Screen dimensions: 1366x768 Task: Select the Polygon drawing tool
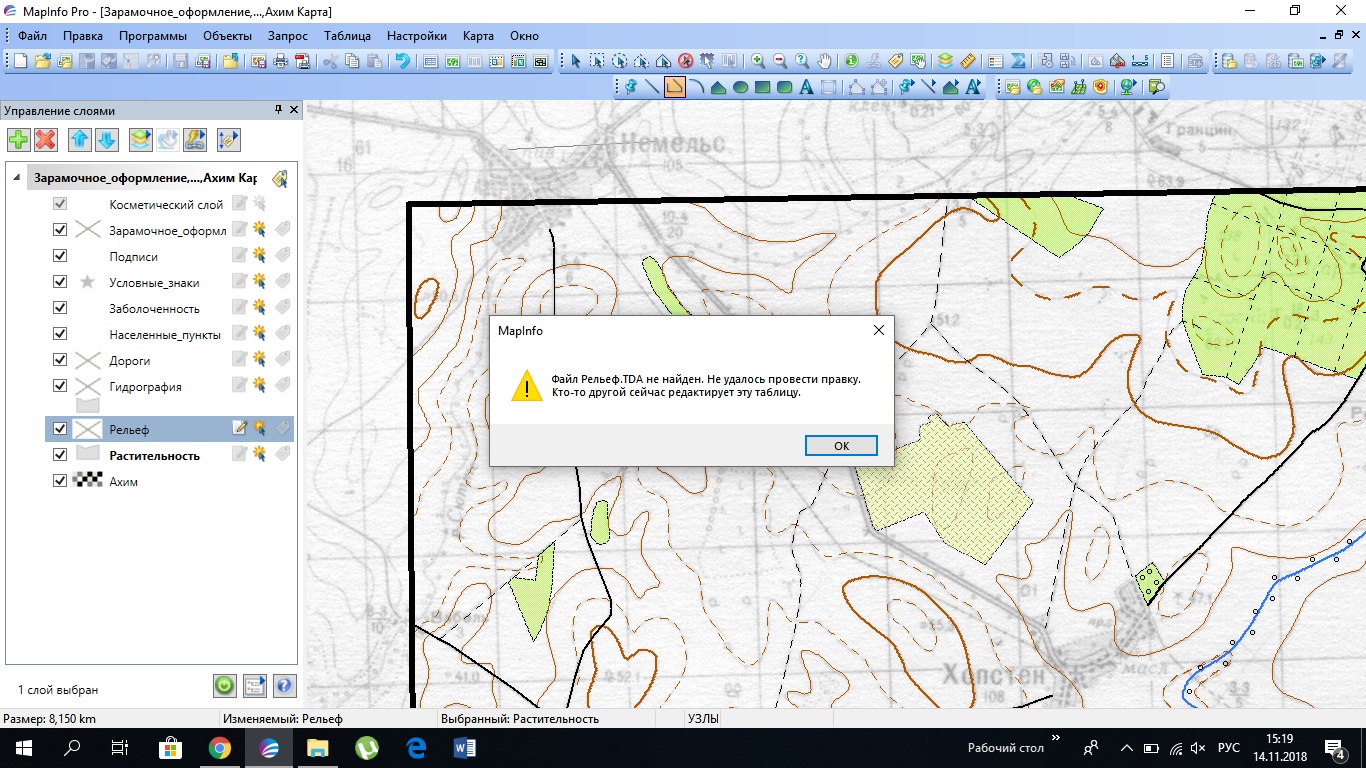(718, 87)
